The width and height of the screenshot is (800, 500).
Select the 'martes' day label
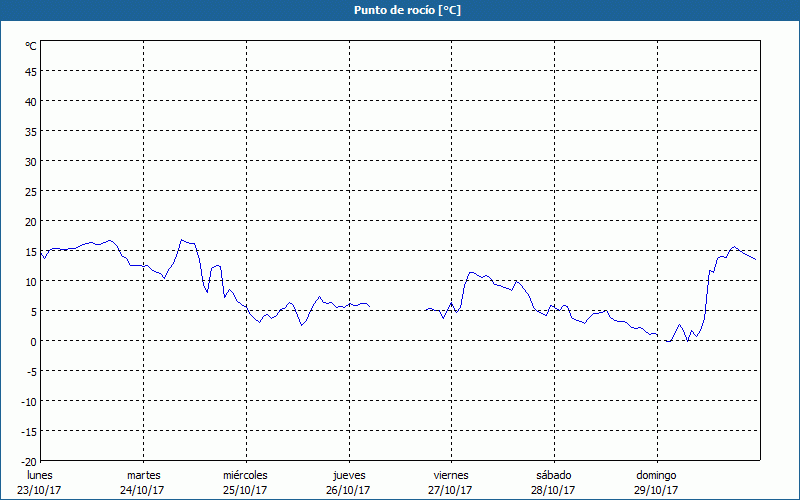tap(143, 475)
